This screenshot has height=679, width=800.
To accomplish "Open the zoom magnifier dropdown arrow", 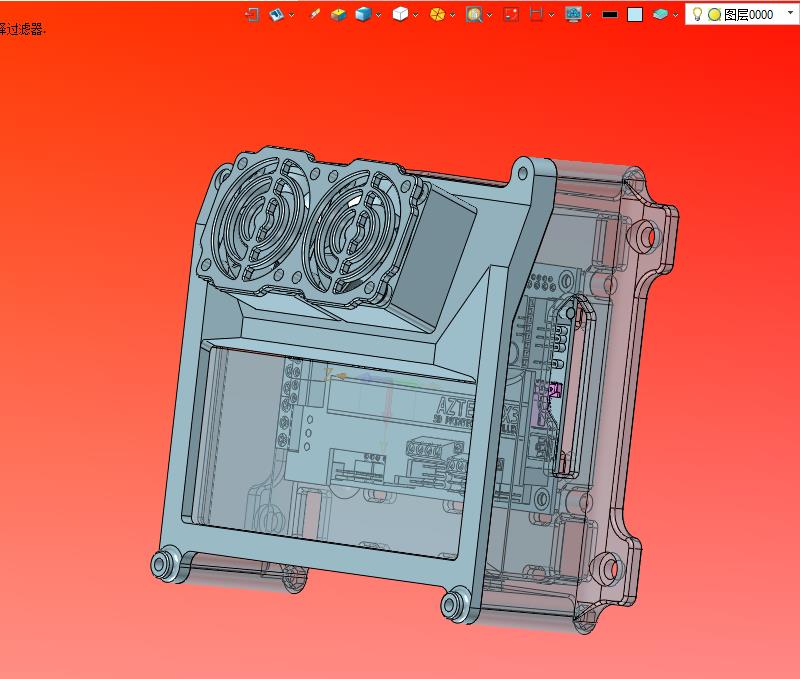I will [x=489, y=15].
